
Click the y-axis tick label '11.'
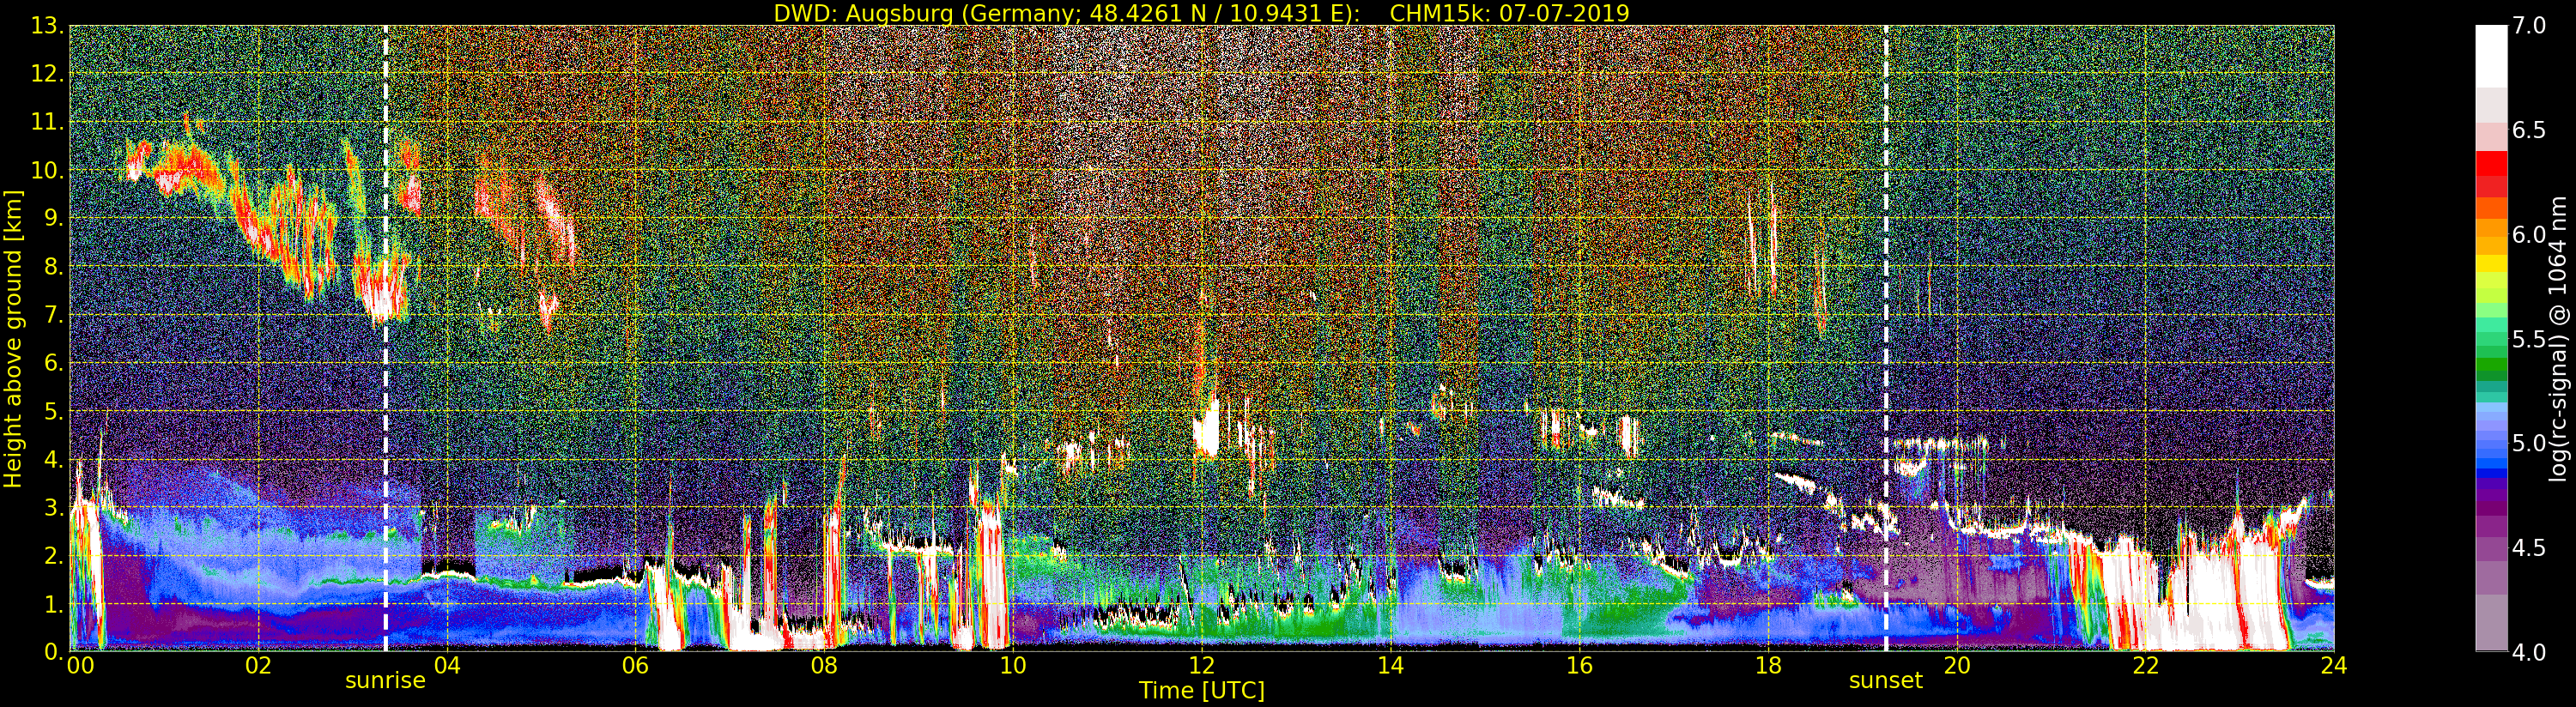point(47,122)
